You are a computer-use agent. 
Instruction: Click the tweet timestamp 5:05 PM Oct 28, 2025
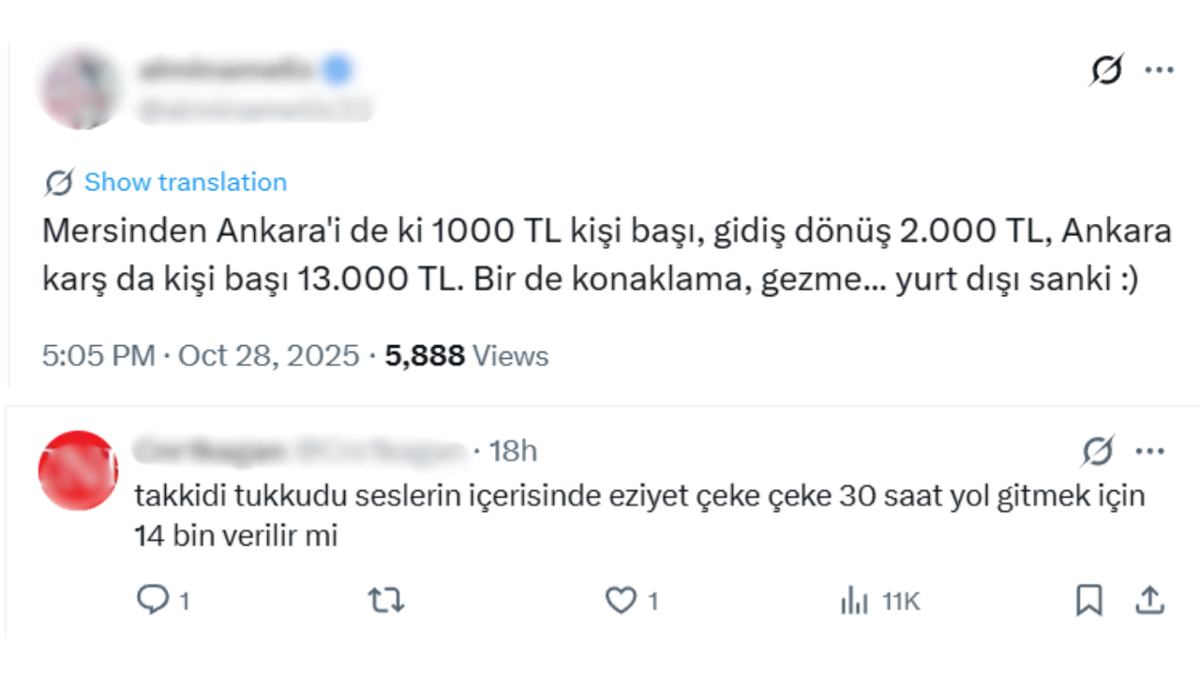coord(199,355)
